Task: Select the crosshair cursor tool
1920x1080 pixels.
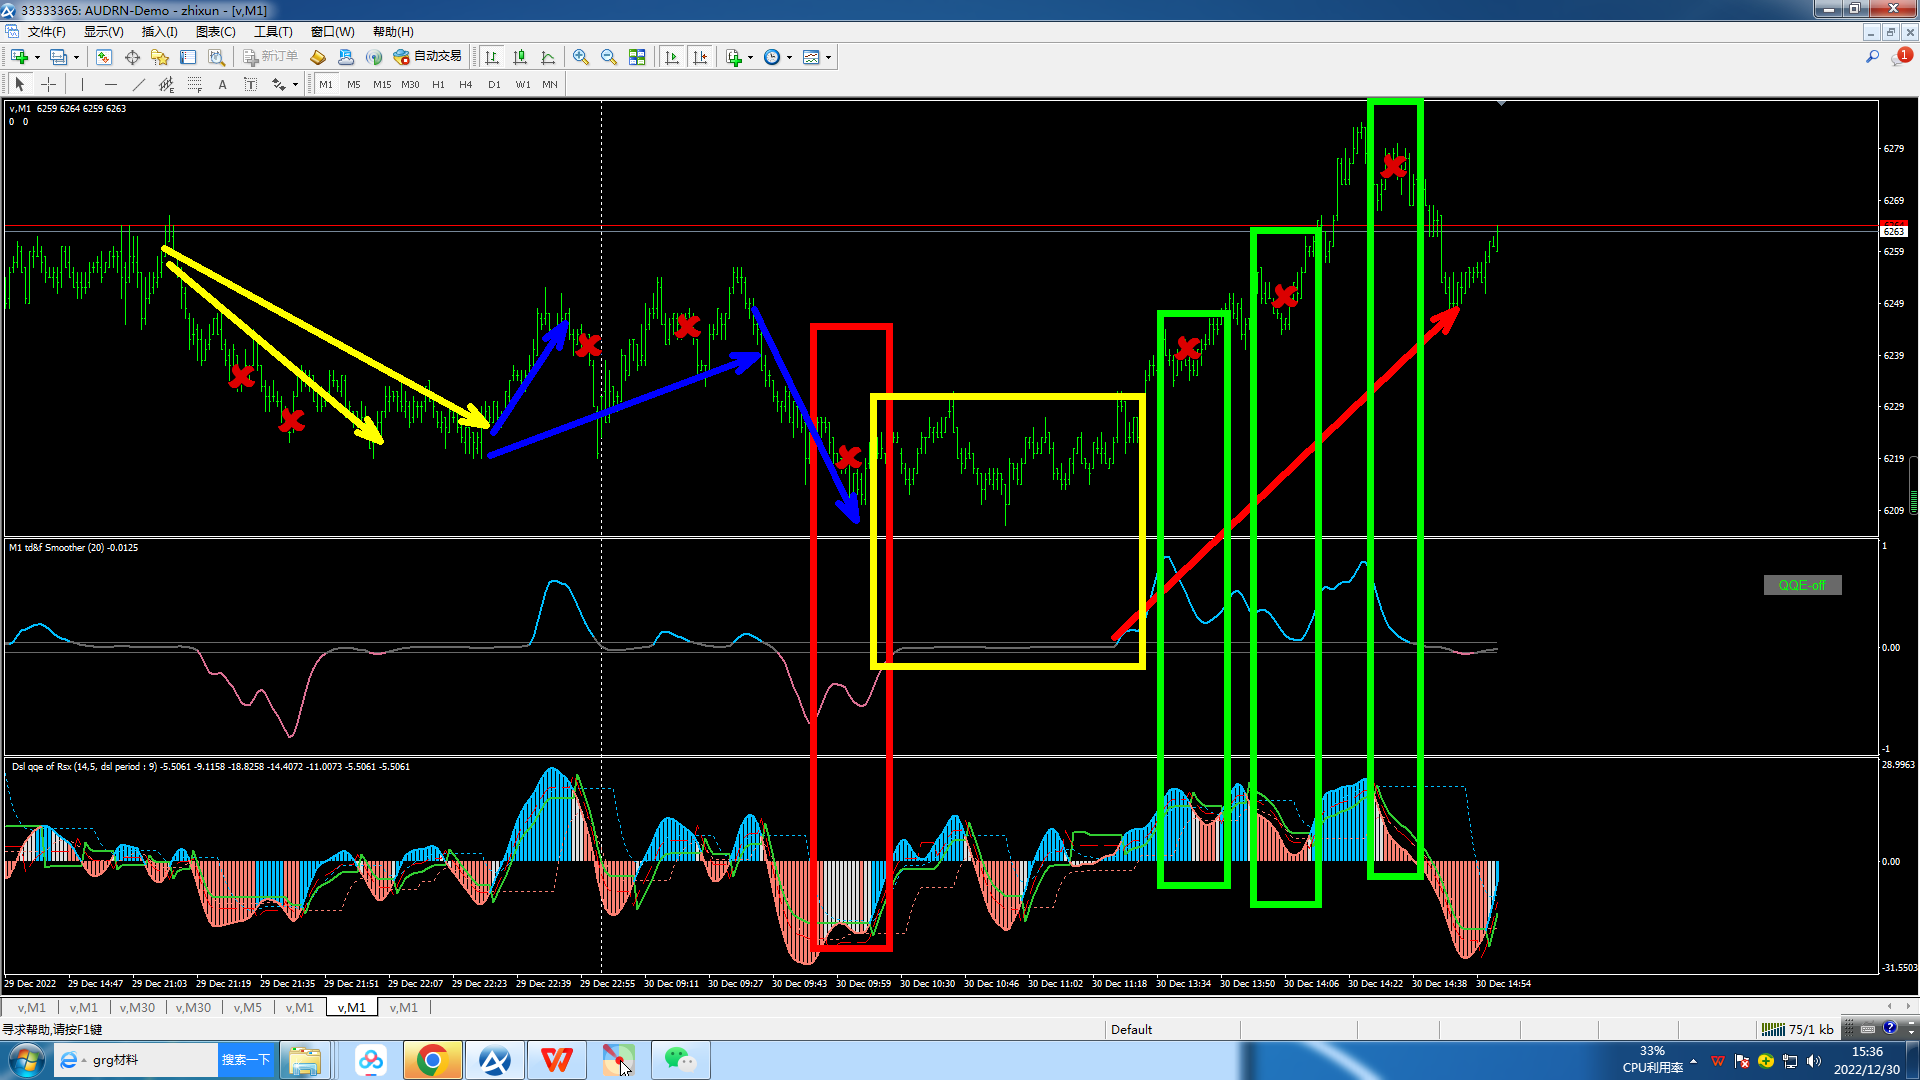Action: 48,84
